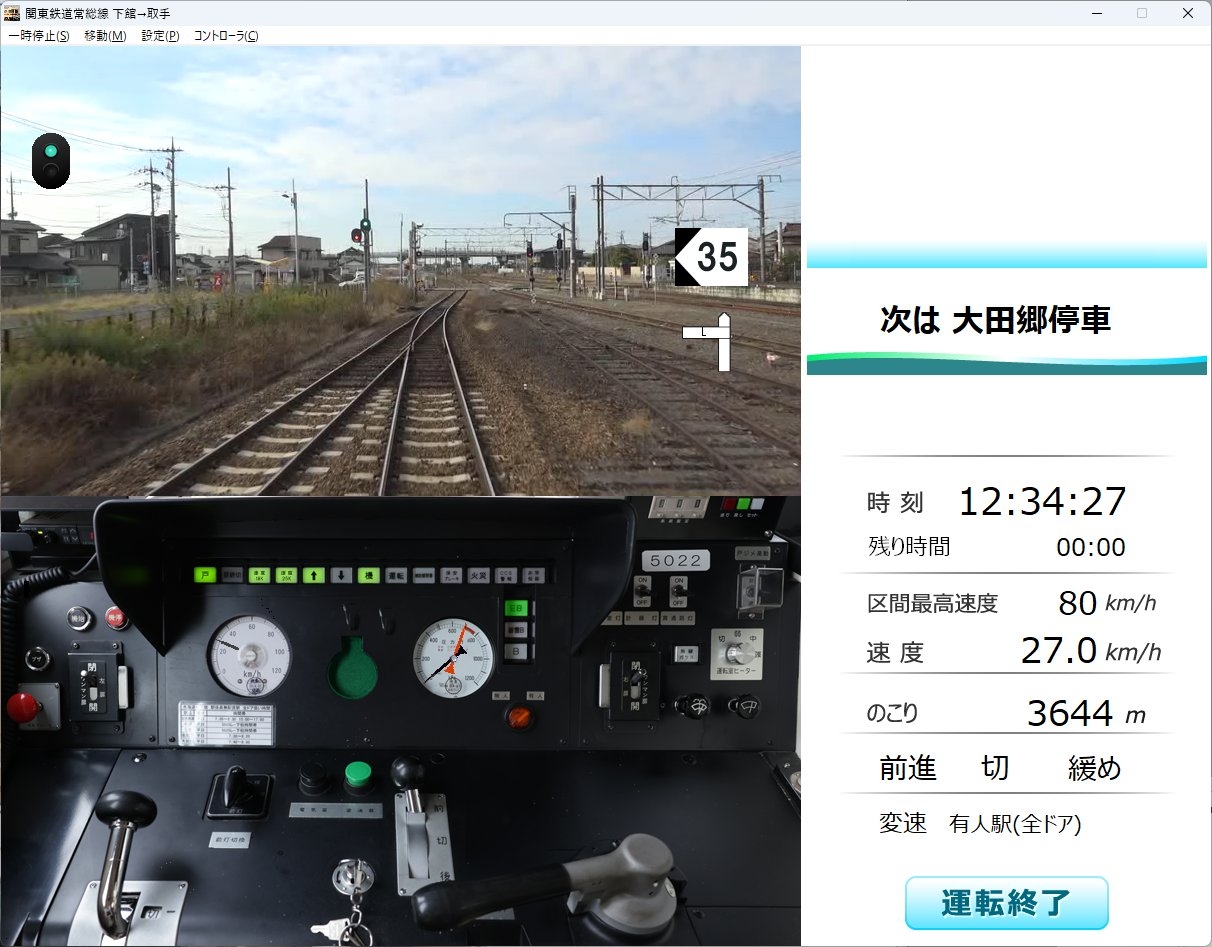Click the 次は 大田郷停車 announcement
This screenshot has width=1212, height=947.
[x=995, y=320]
